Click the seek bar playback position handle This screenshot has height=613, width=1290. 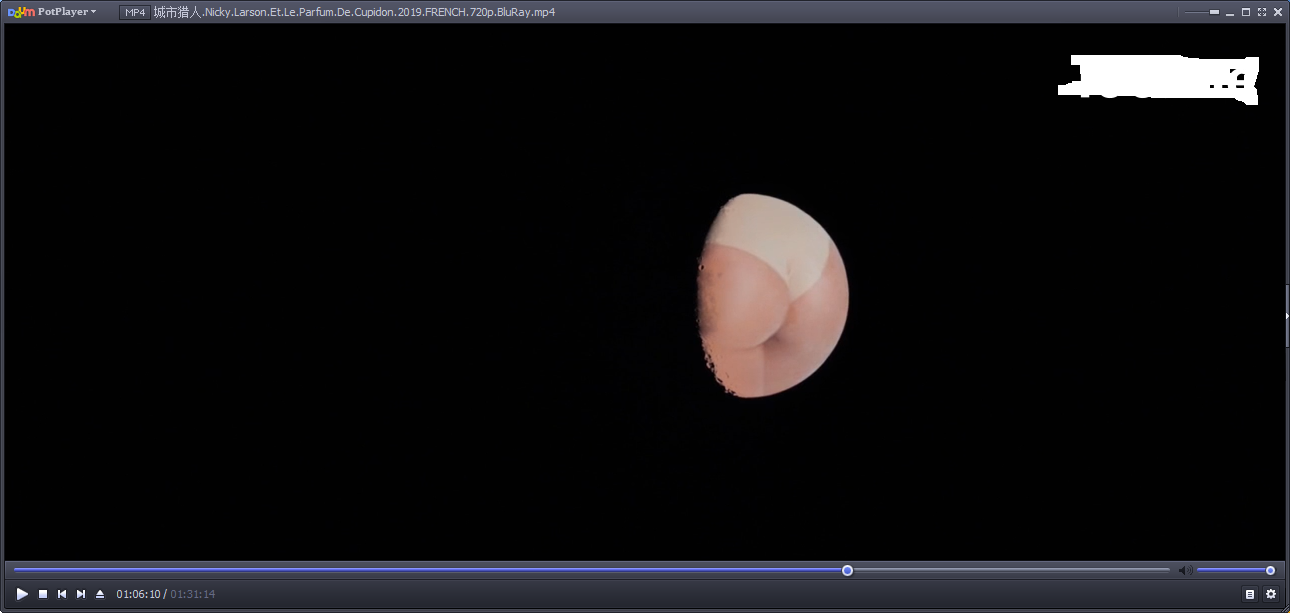pyautogui.click(x=847, y=570)
